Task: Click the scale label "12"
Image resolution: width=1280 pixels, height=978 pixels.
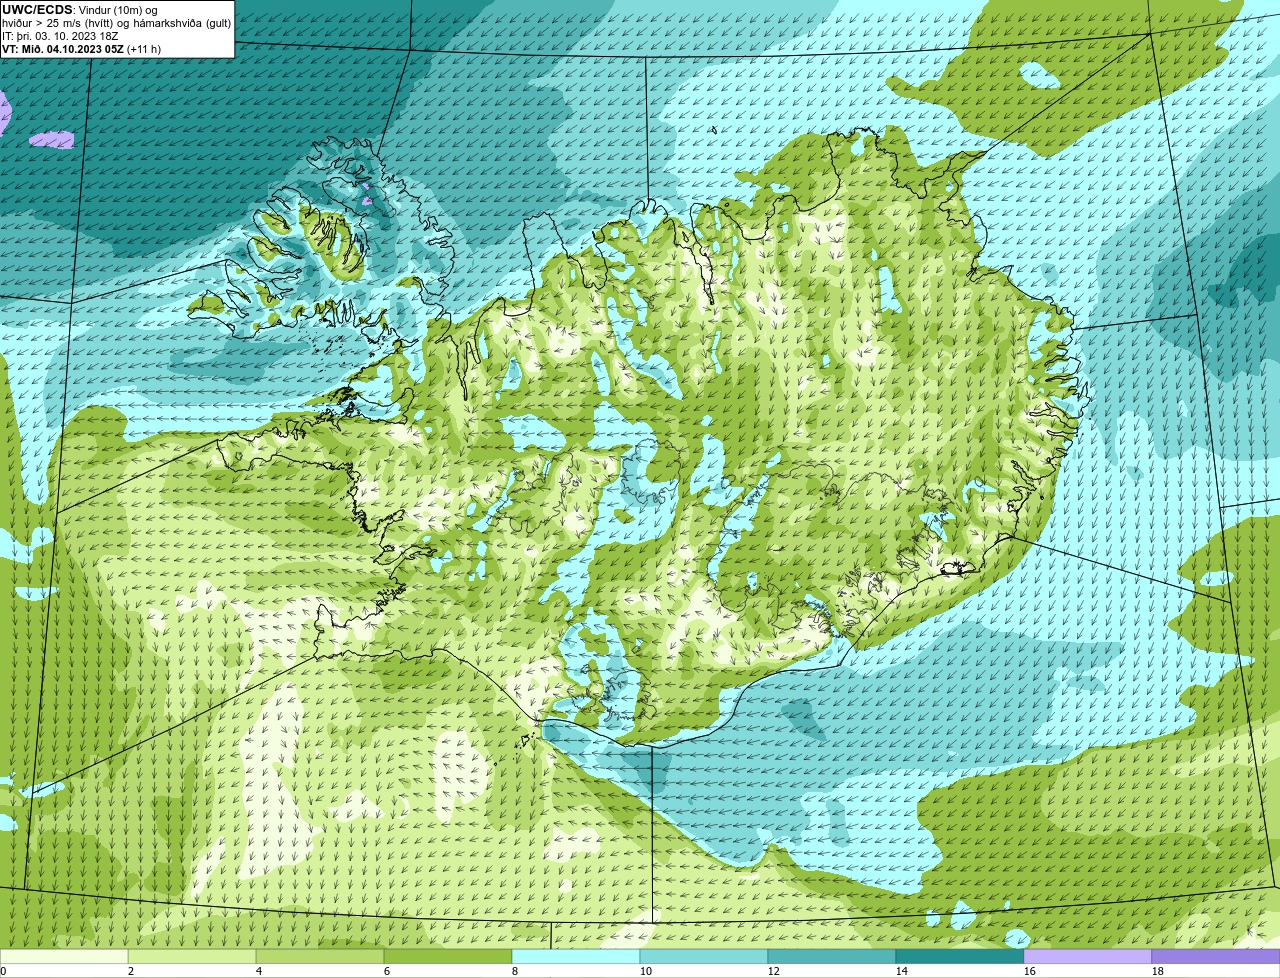Action: click(x=774, y=971)
